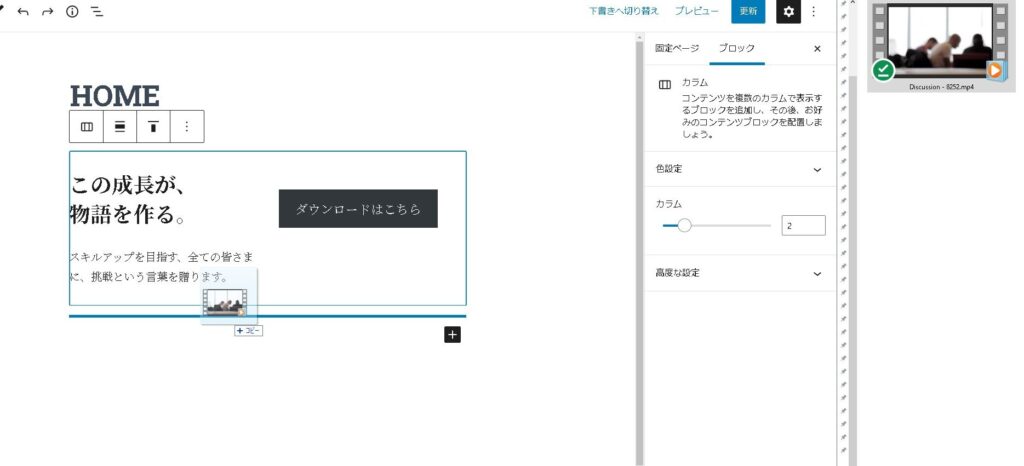Open the content structure info icon

(72, 12)
